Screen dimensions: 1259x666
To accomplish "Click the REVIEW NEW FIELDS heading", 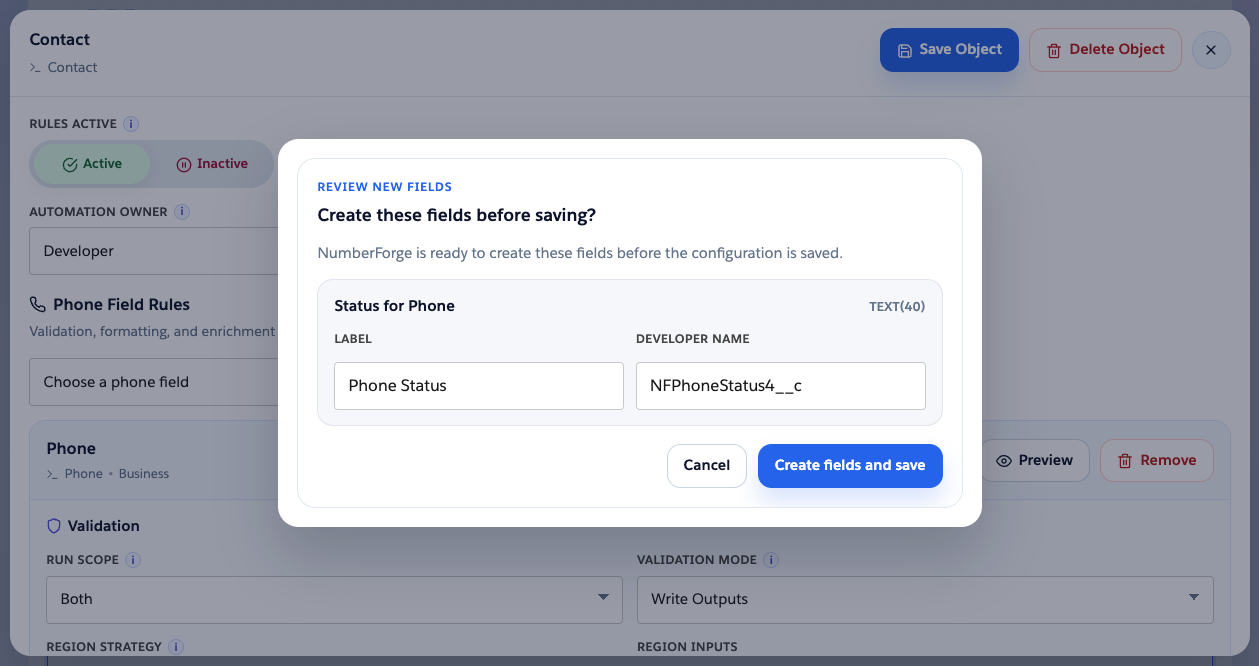I will tap(385, 187).
